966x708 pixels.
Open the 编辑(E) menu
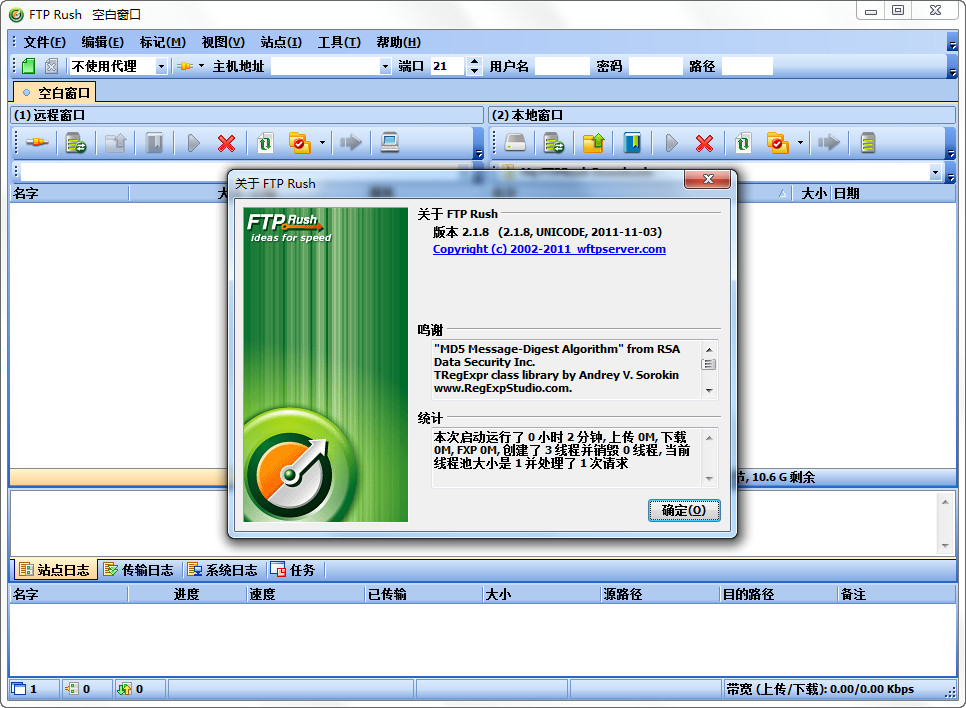102,42
